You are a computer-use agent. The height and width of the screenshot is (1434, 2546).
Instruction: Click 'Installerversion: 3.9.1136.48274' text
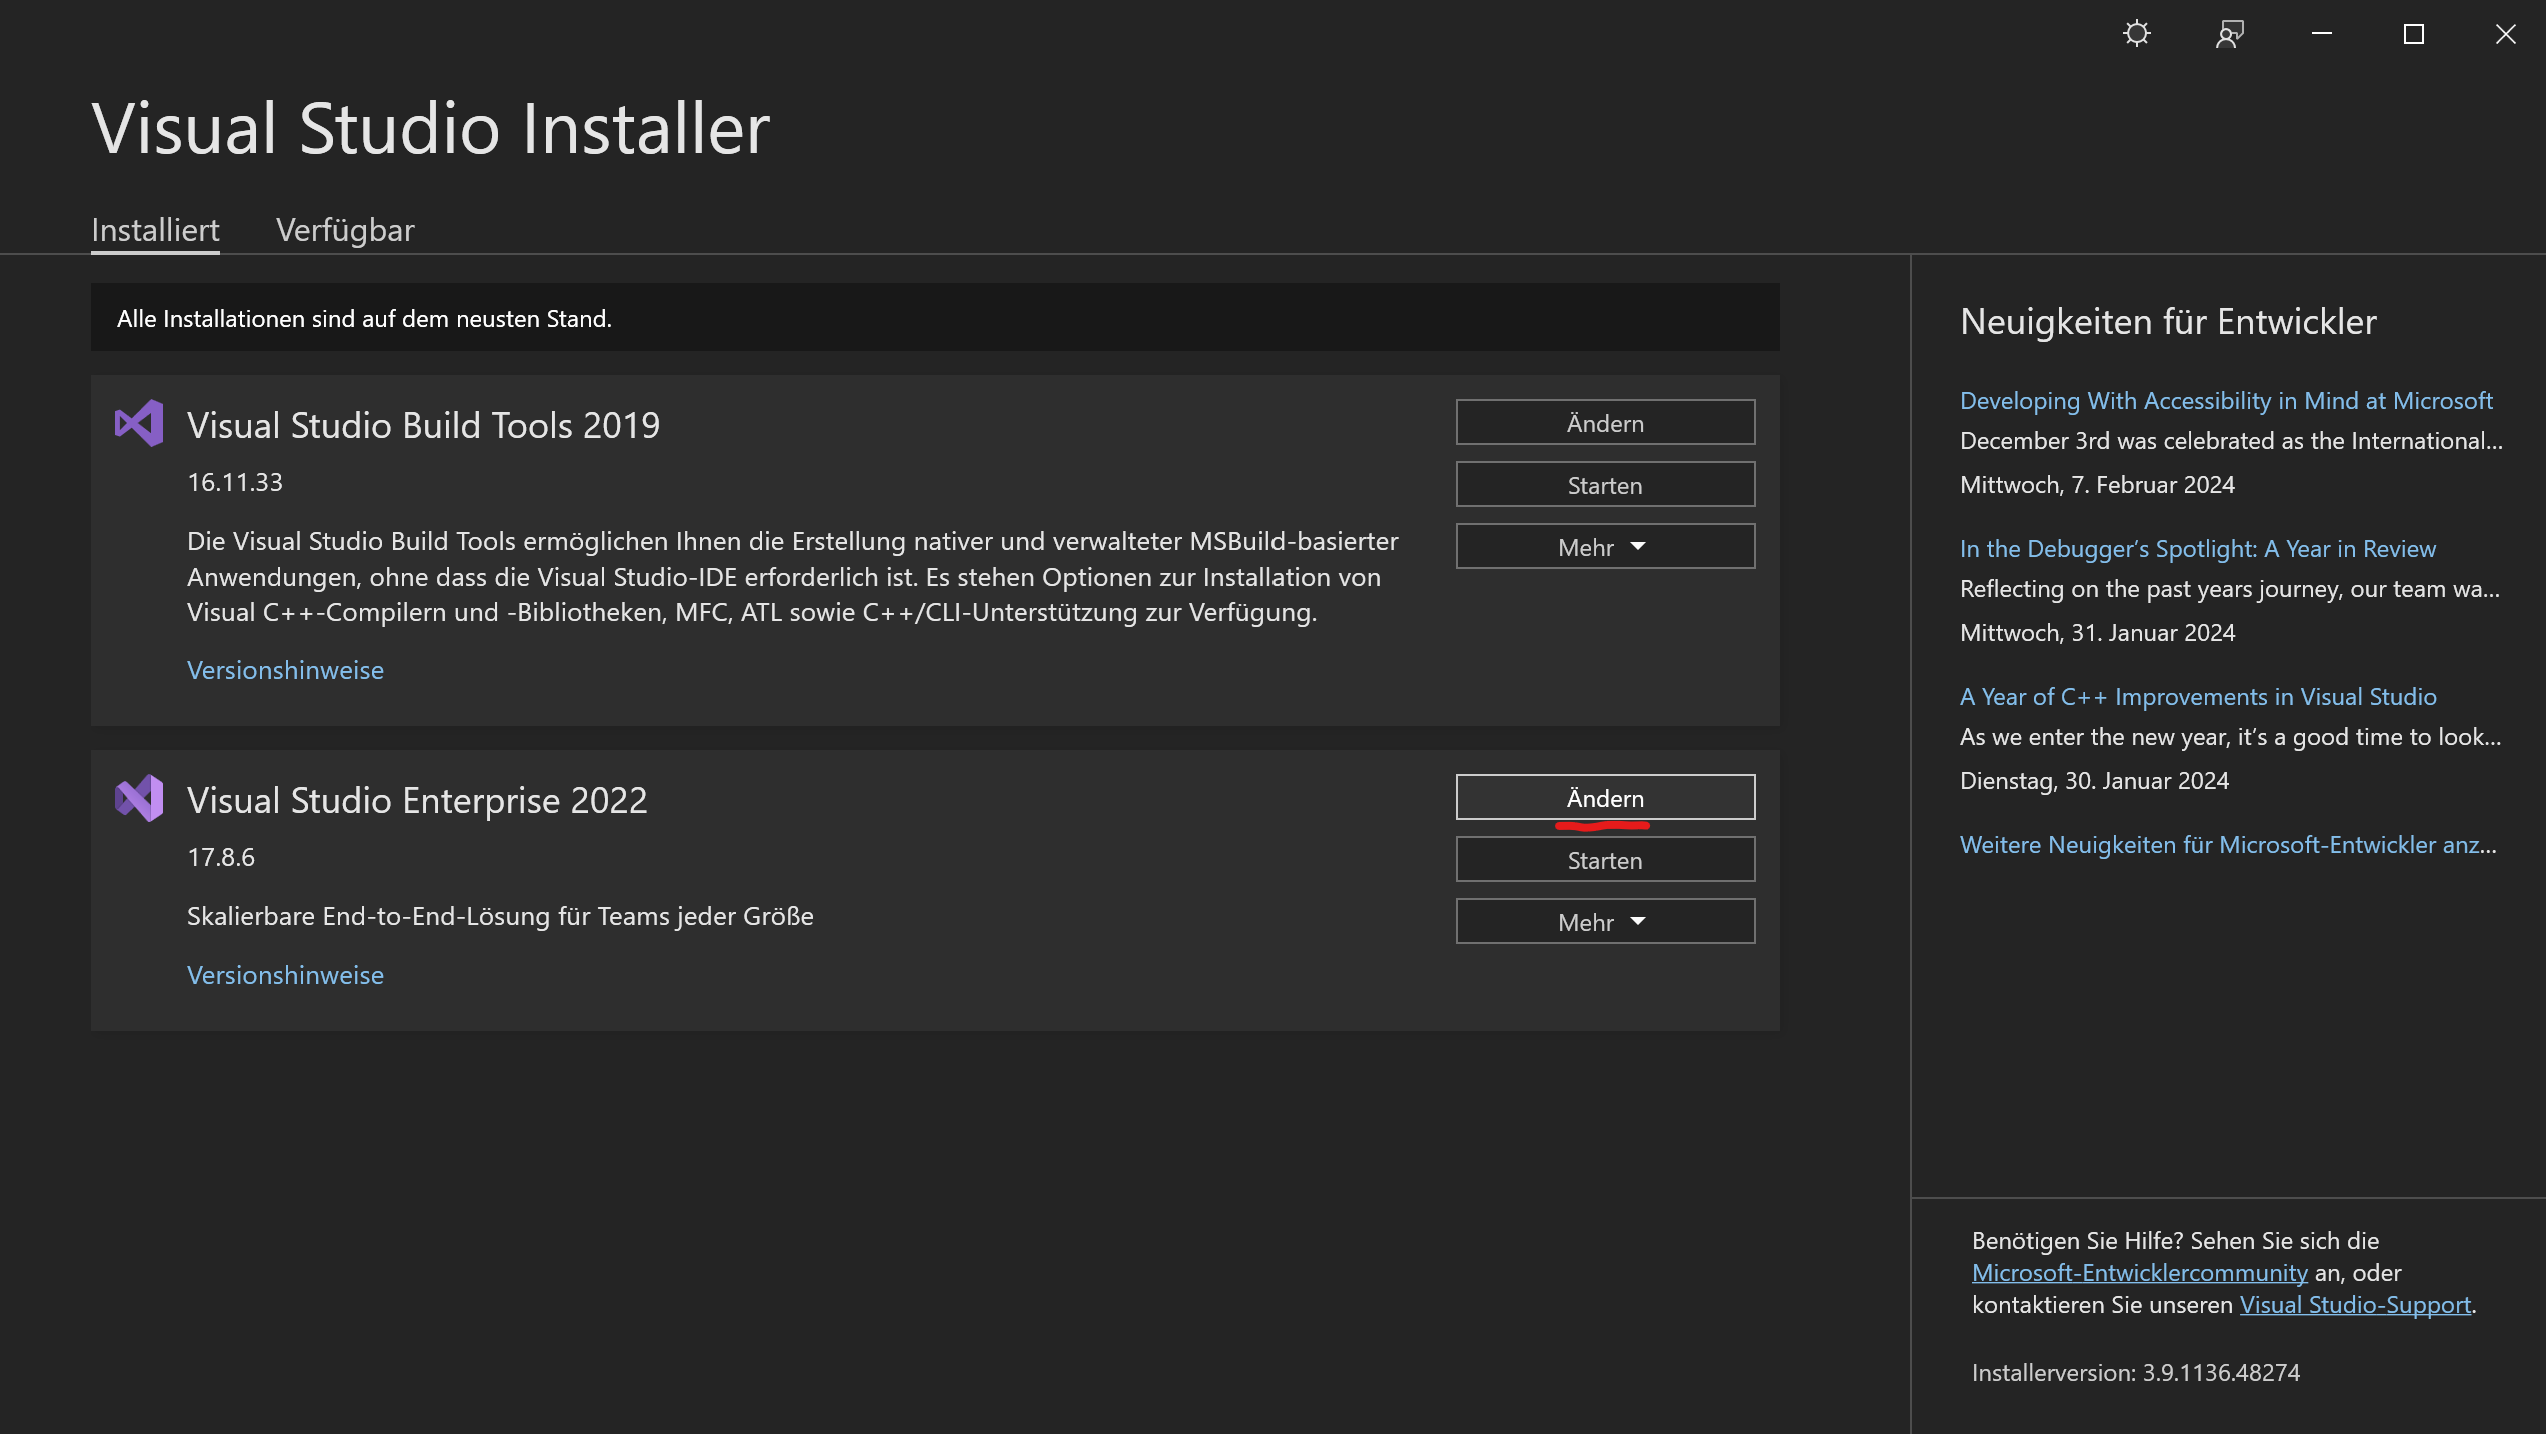tap(2135, 1373)
